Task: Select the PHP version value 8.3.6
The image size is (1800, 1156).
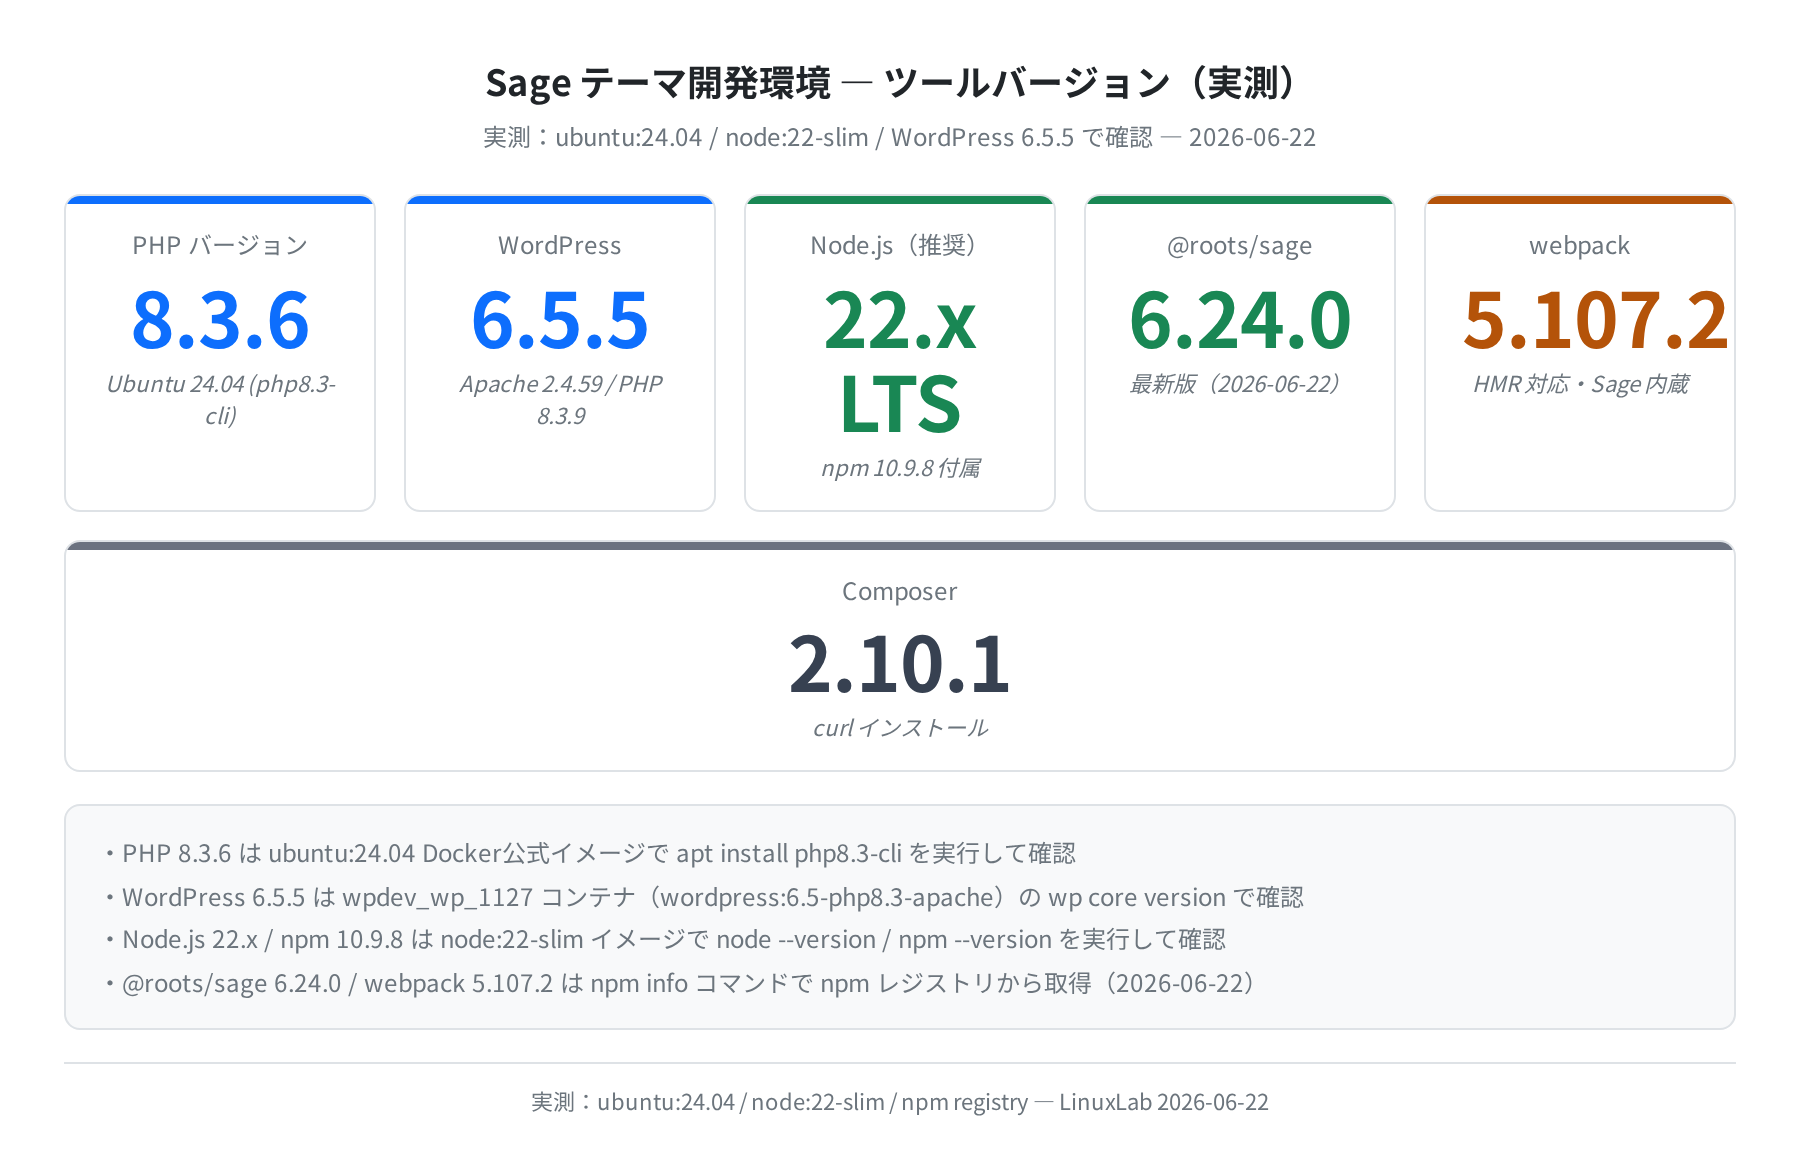Action: [x=220, y=320]
